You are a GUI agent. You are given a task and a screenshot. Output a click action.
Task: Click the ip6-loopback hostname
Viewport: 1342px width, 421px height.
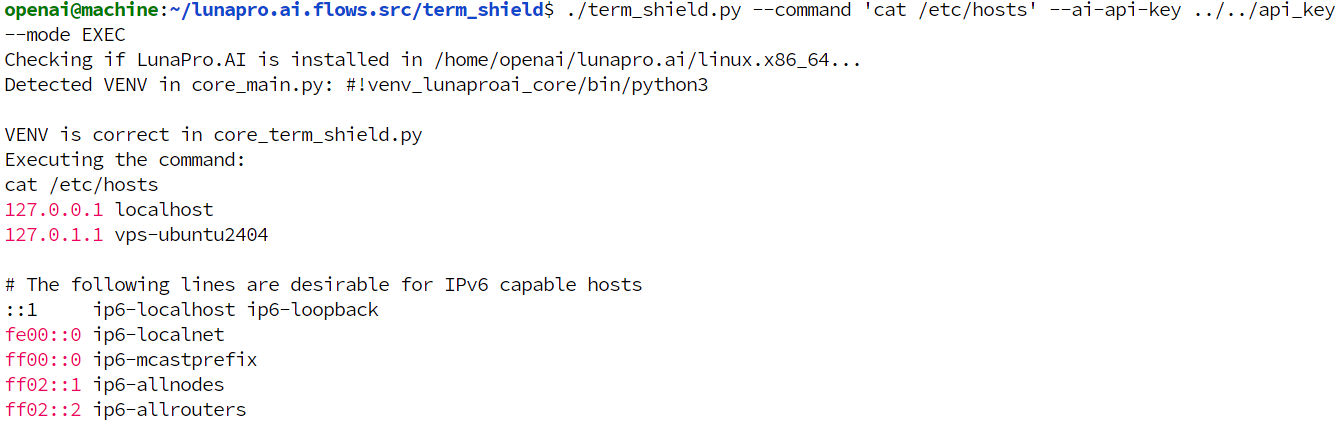[x=313, y=310]
